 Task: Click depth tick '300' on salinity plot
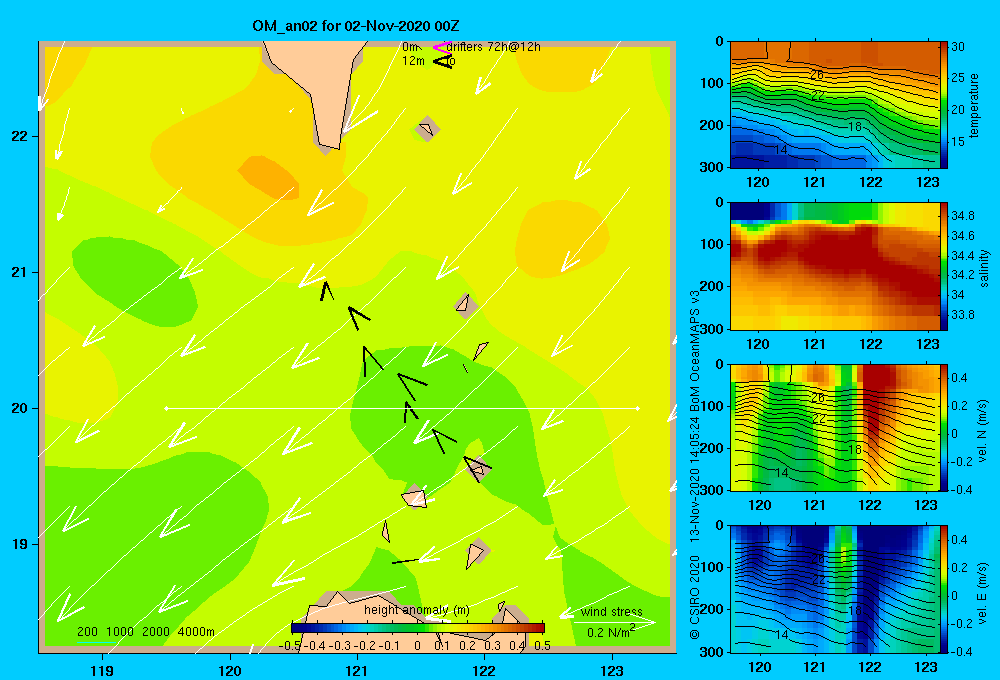[x=713, y=329]
